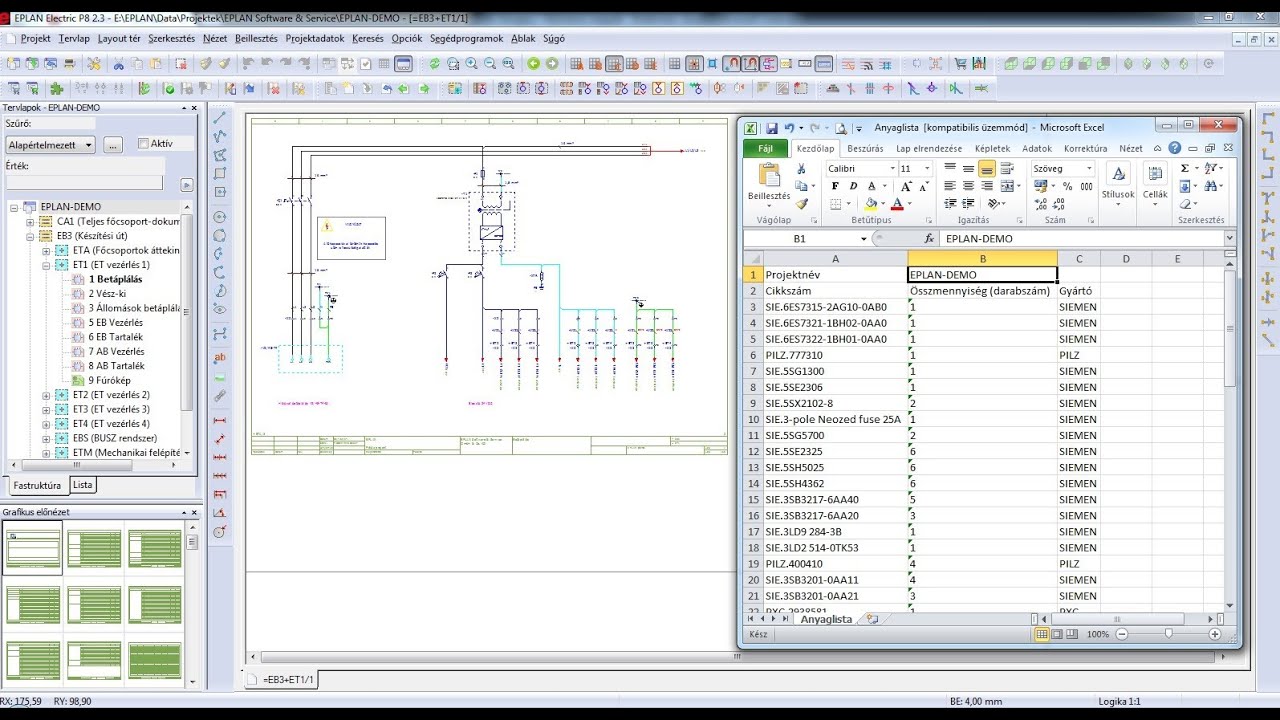Open the font size 11 dropdown
The height and width of the screenshot is (720, 1280).
point(928,169)
